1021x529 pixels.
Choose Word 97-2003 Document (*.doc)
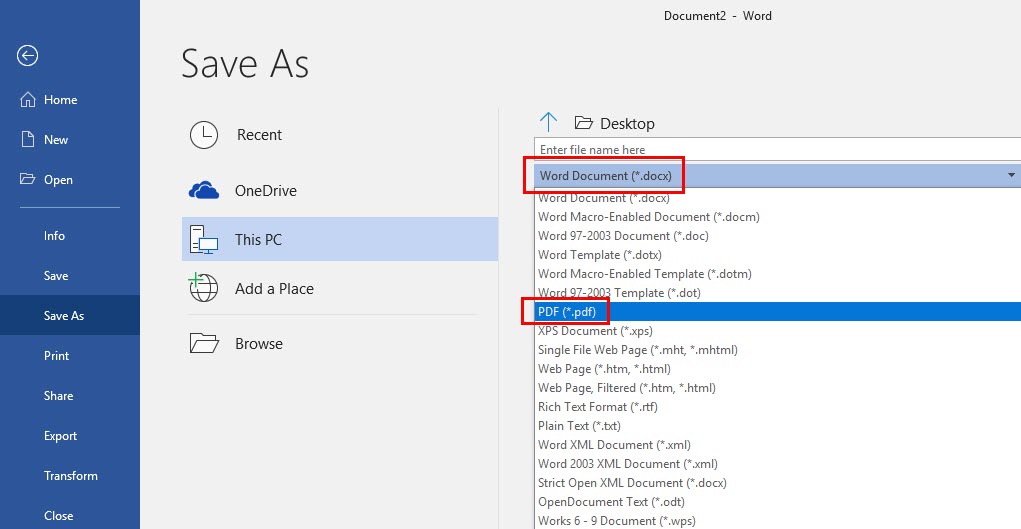[777, 236]
